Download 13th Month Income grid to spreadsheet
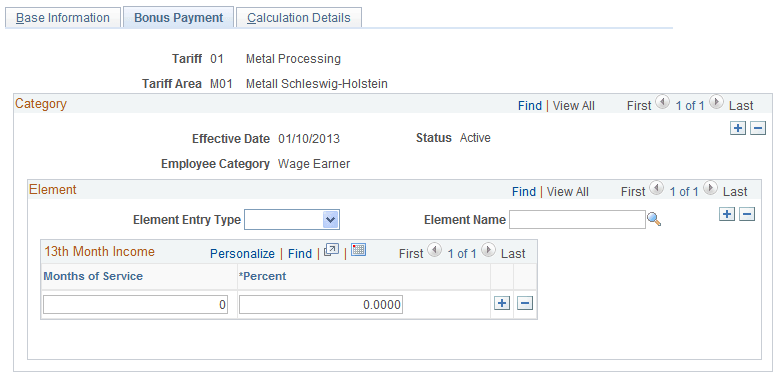Image resolution: width=779 pixels, height=378 pixels. 358,250
